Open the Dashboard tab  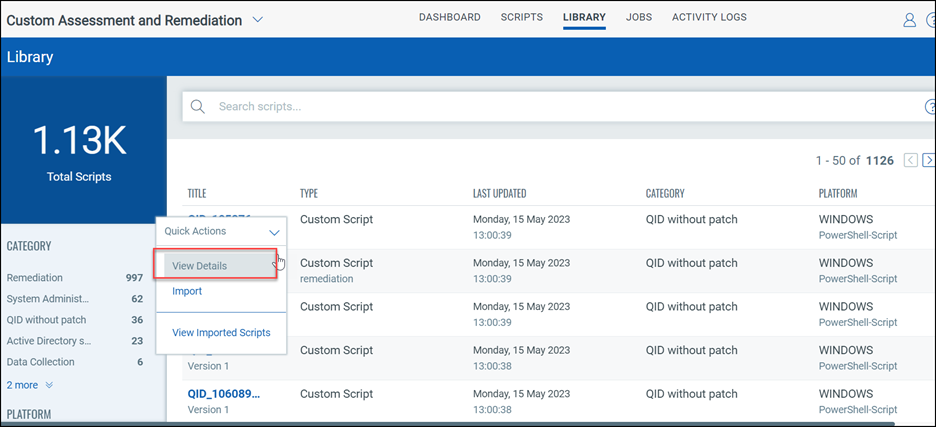449,17
